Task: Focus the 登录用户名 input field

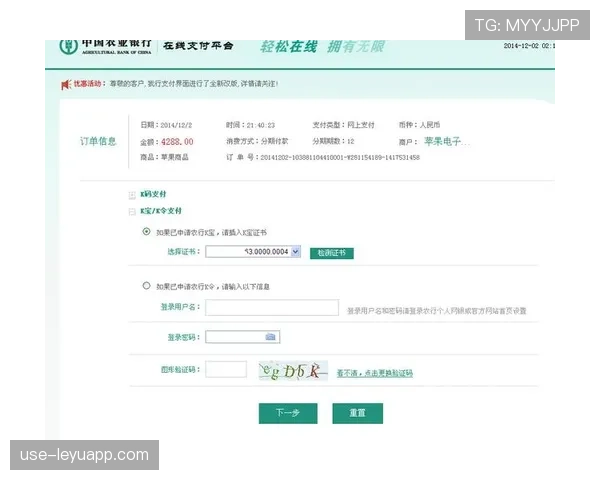Action: click(x=272, y=307)
